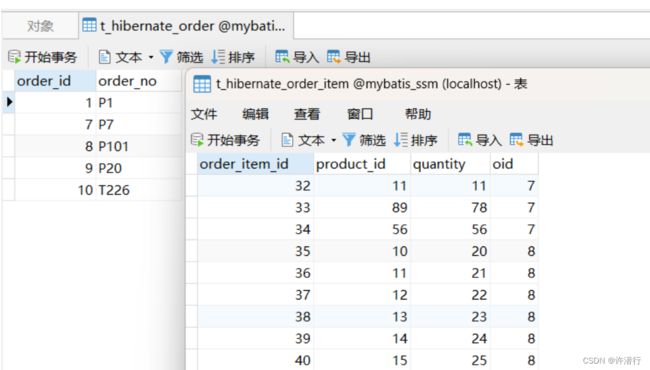Open the 文件 menu

tap(204, 114)
